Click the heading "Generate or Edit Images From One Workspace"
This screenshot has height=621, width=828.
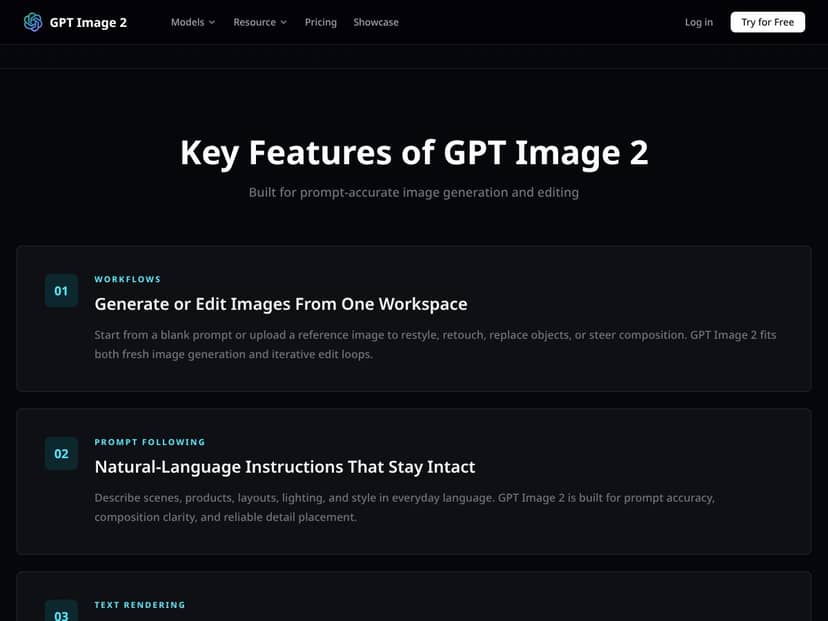[x=280, y=304]
